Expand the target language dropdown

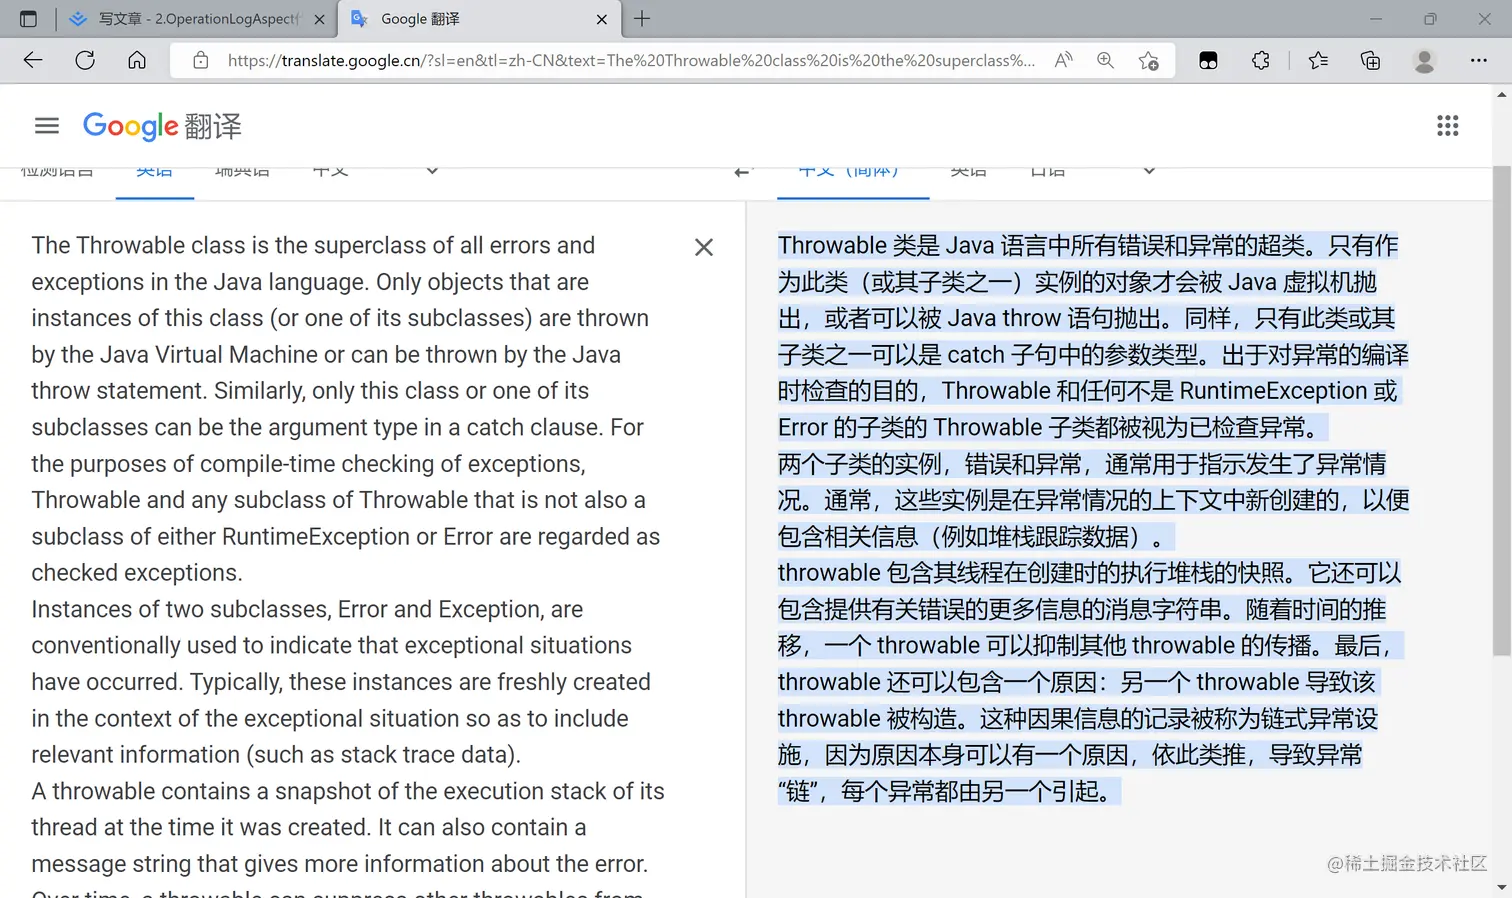pyautogui.click(x=1149, y=171)
